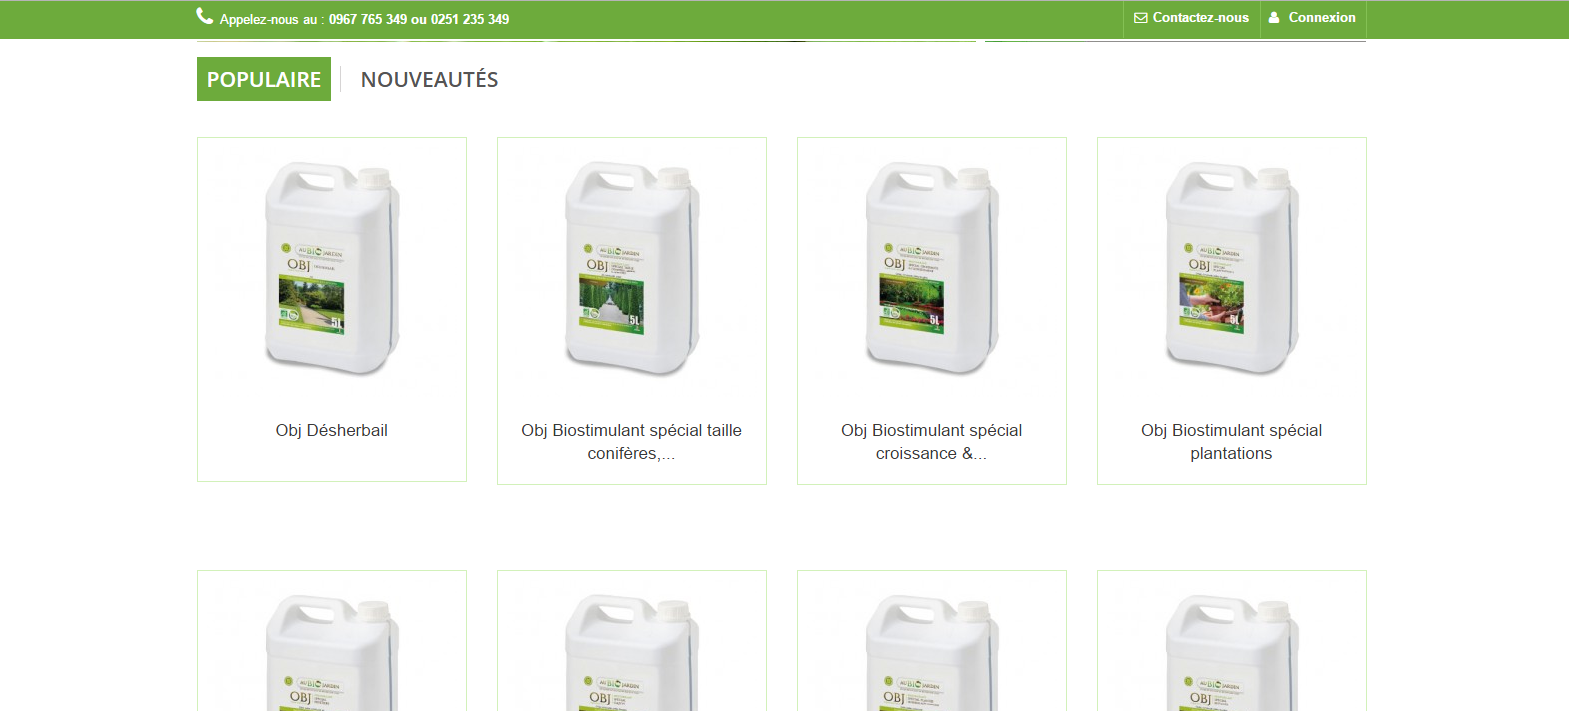Screen dimensions: 1569x711
Task: Click the user icon beside Connexion
Action: point(1274,18)
